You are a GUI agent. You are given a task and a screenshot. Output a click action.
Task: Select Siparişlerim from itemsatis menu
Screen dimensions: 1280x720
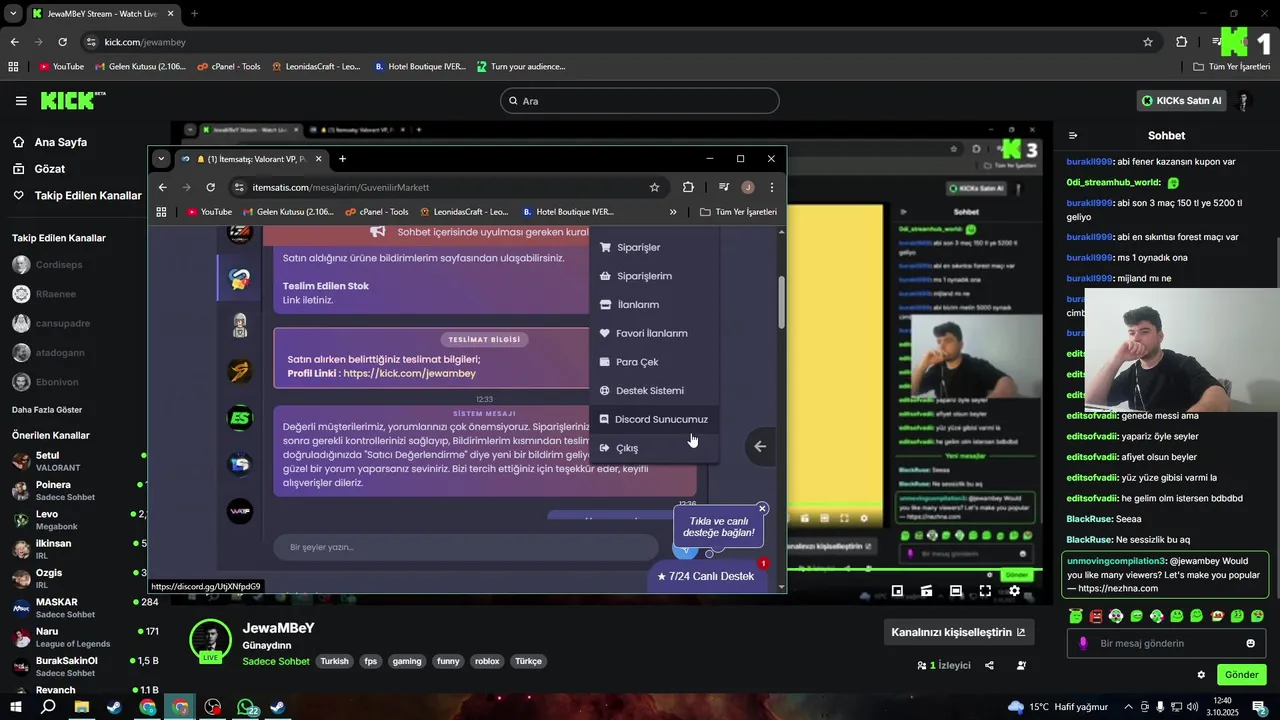click(x=654, y=276)
